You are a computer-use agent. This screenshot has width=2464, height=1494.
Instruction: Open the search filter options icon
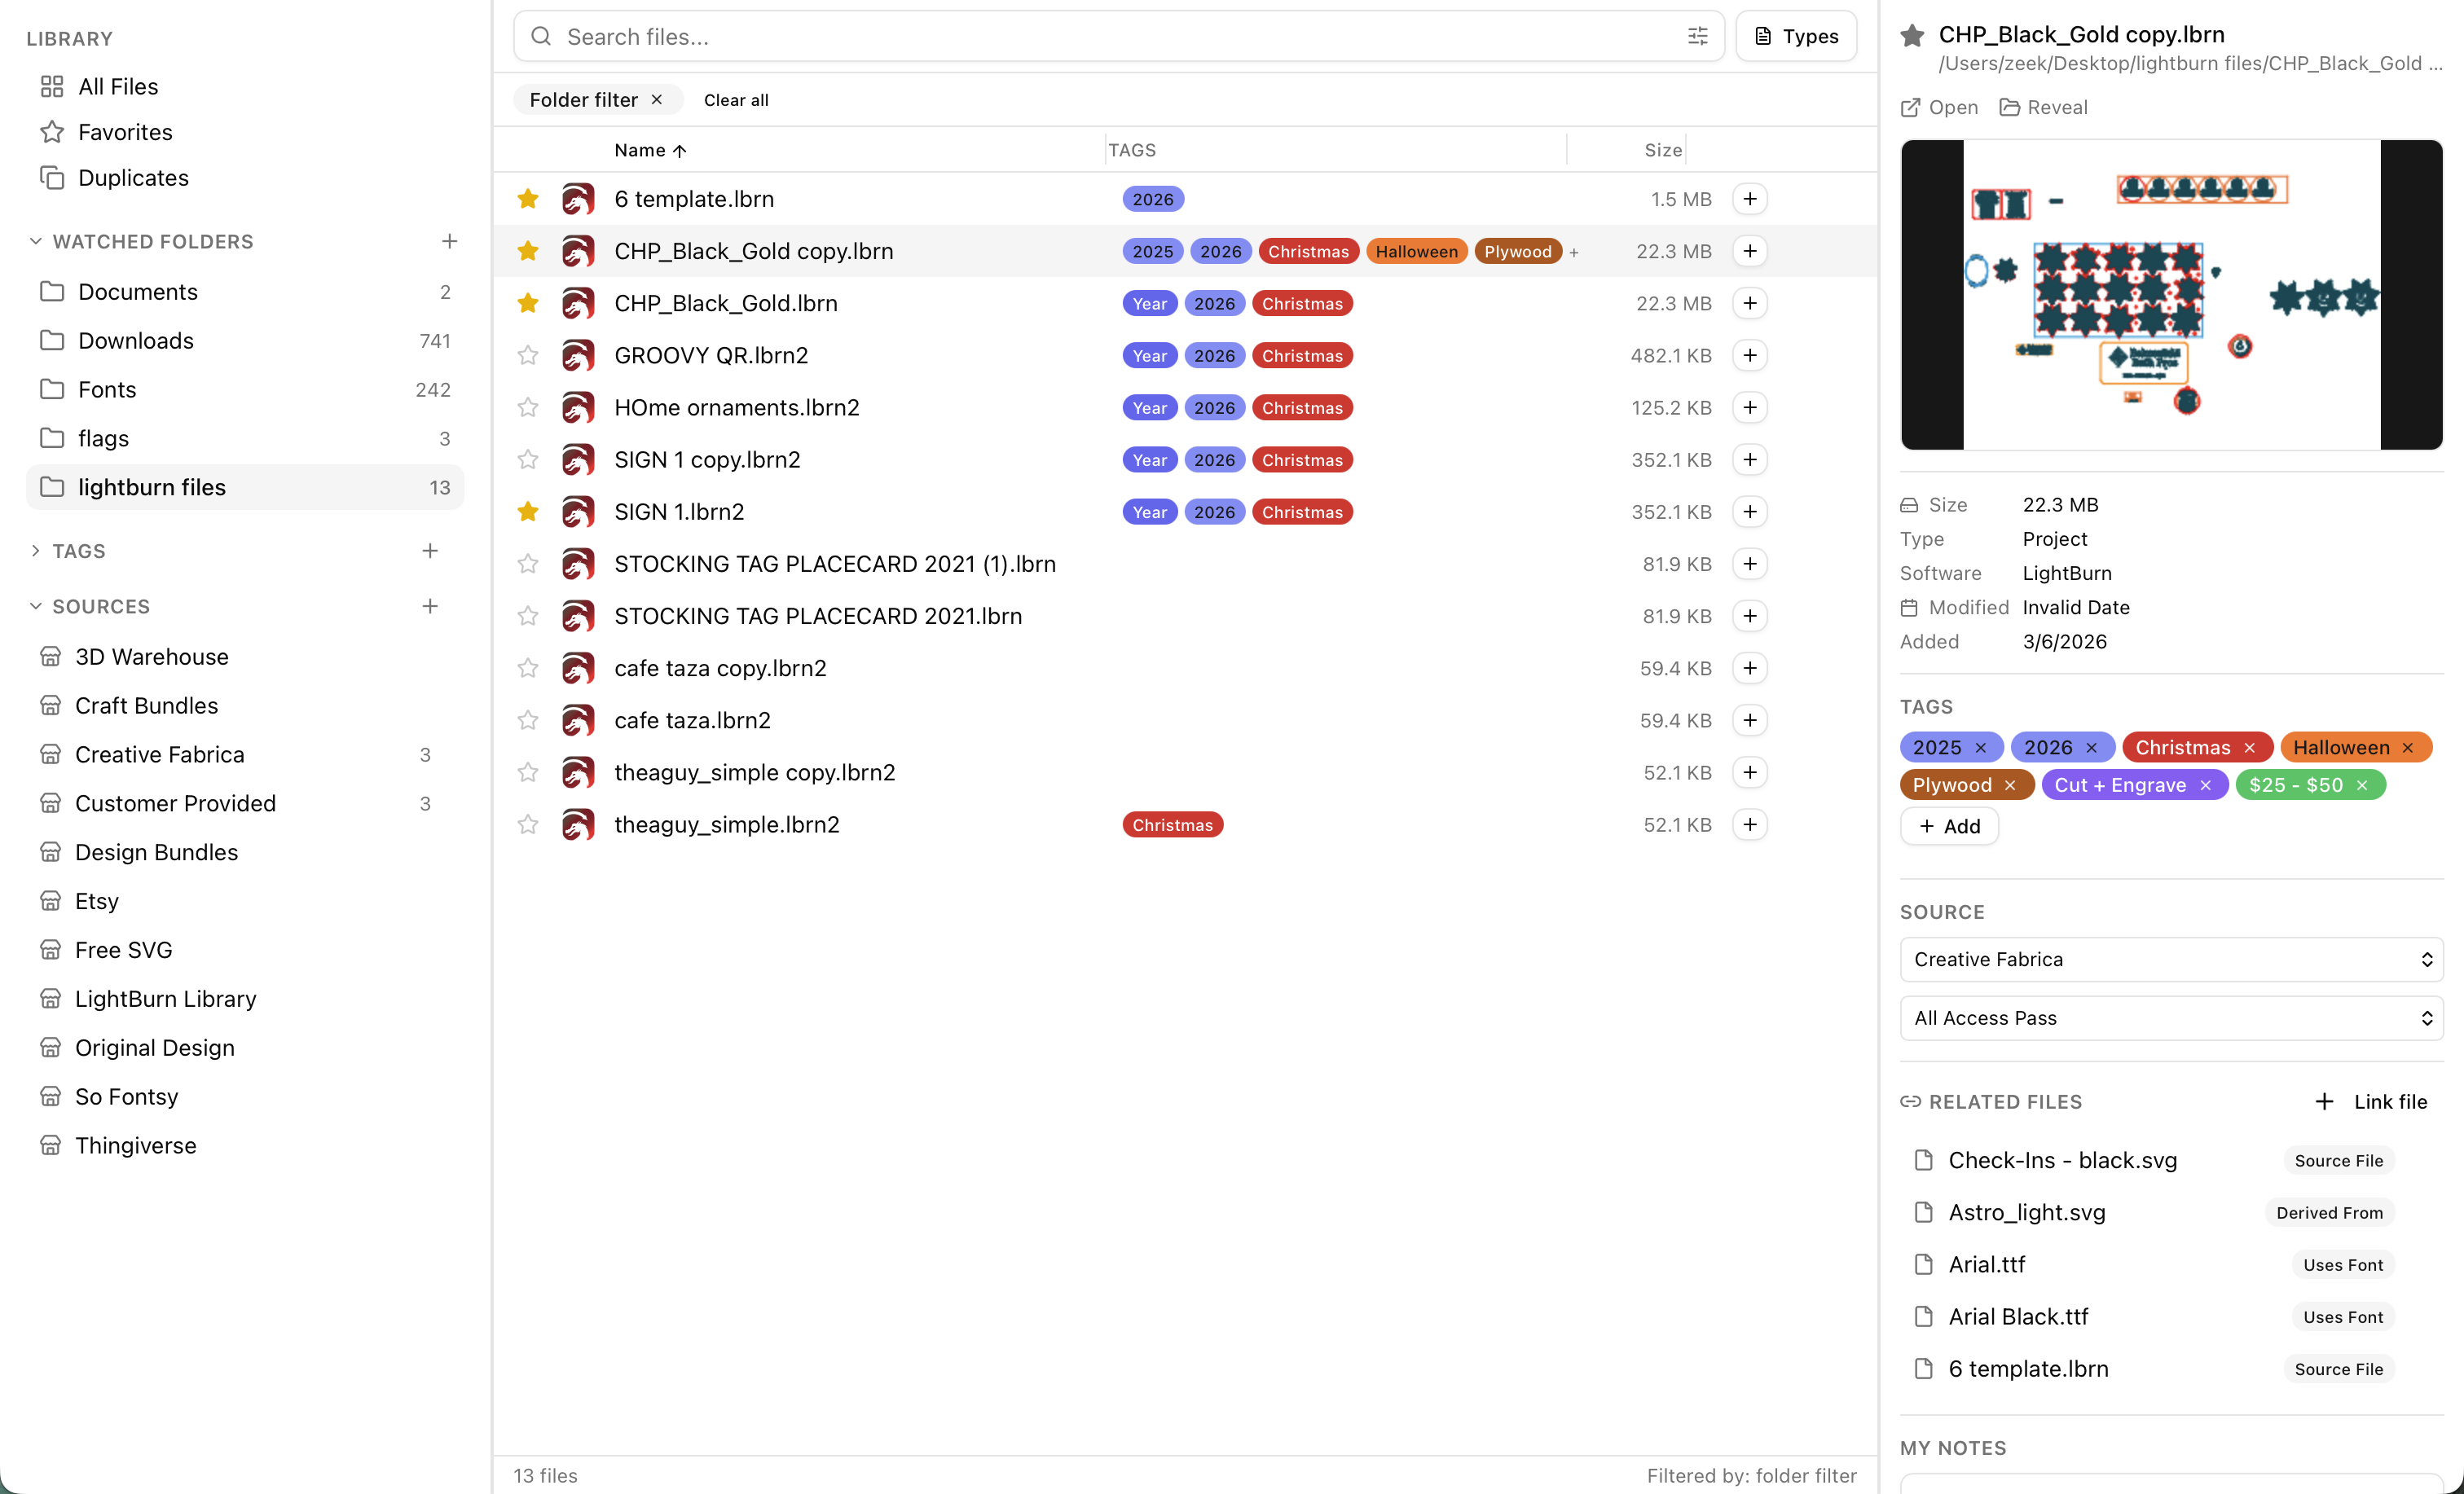(1697, 36)
